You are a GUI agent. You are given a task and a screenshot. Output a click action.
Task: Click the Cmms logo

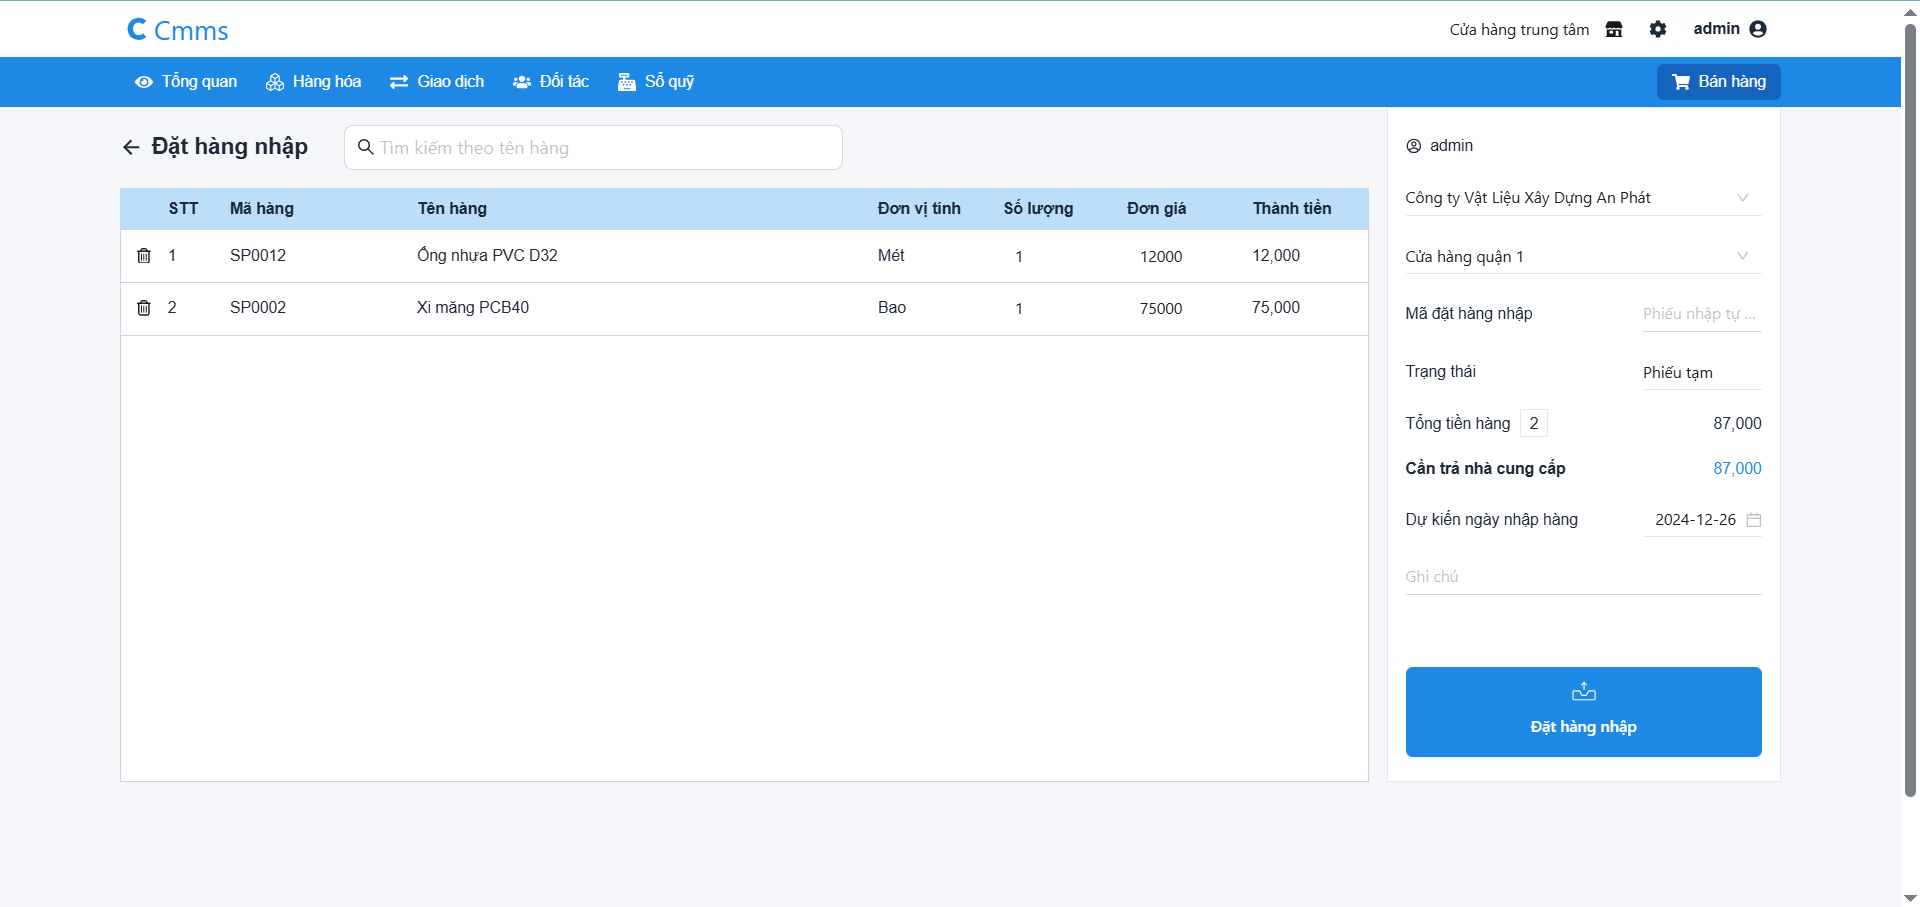178,30
